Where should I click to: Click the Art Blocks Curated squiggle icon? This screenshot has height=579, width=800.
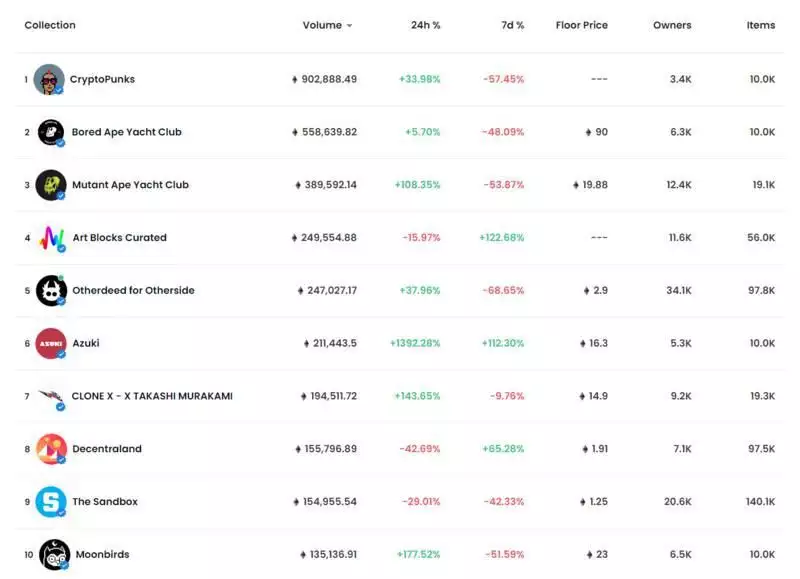coord(52,238)
